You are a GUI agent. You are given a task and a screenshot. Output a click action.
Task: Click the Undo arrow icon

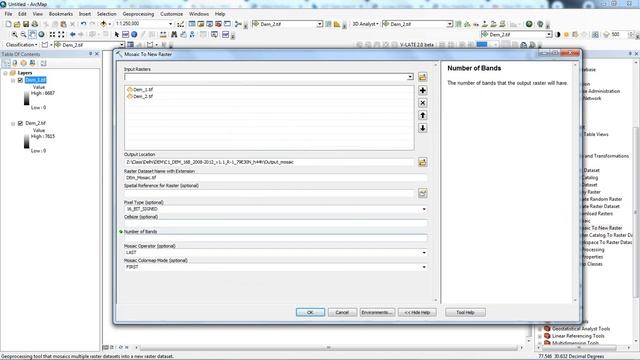pyautogui.click(x=83, y=24)
